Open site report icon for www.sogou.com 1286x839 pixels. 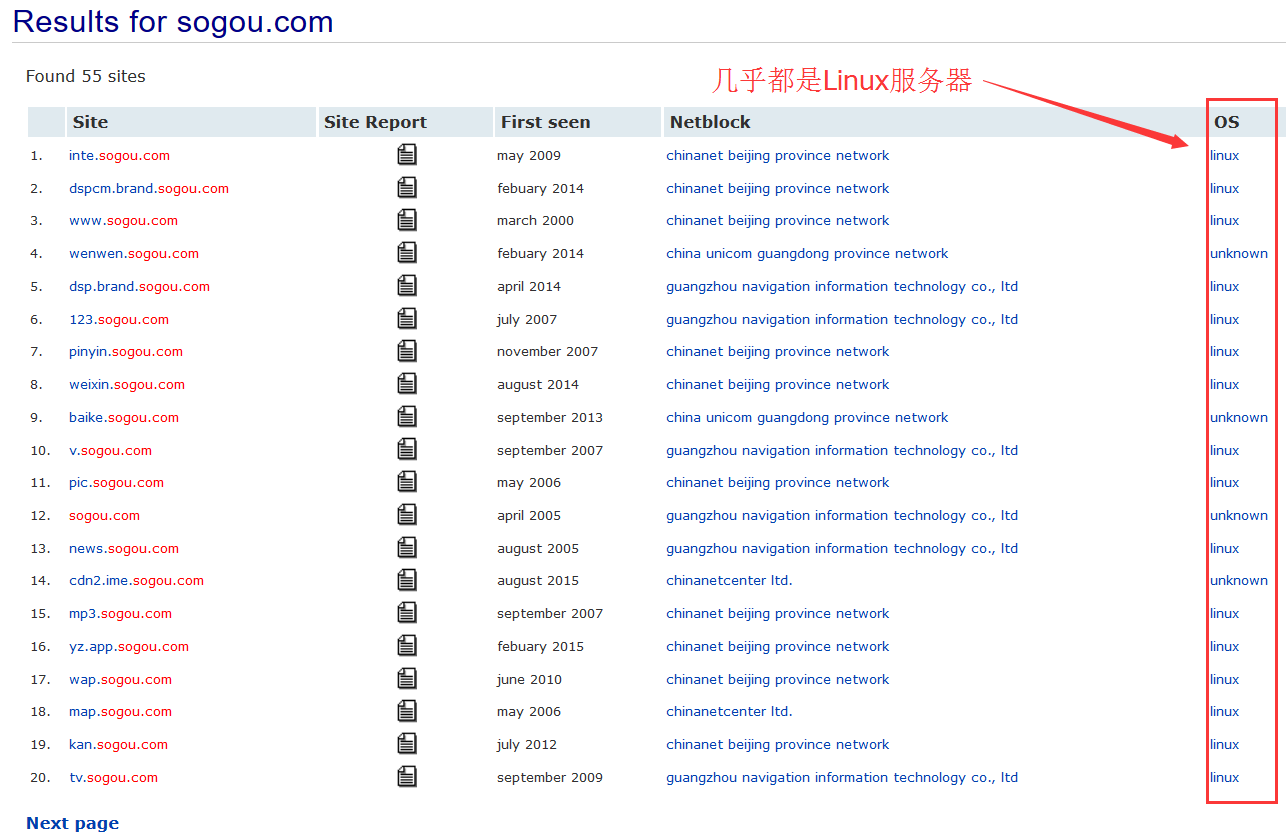tap(407, 220)
